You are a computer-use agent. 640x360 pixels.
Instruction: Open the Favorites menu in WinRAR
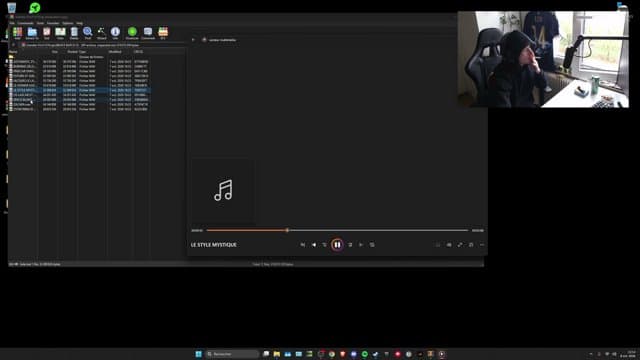coord(53,23)
